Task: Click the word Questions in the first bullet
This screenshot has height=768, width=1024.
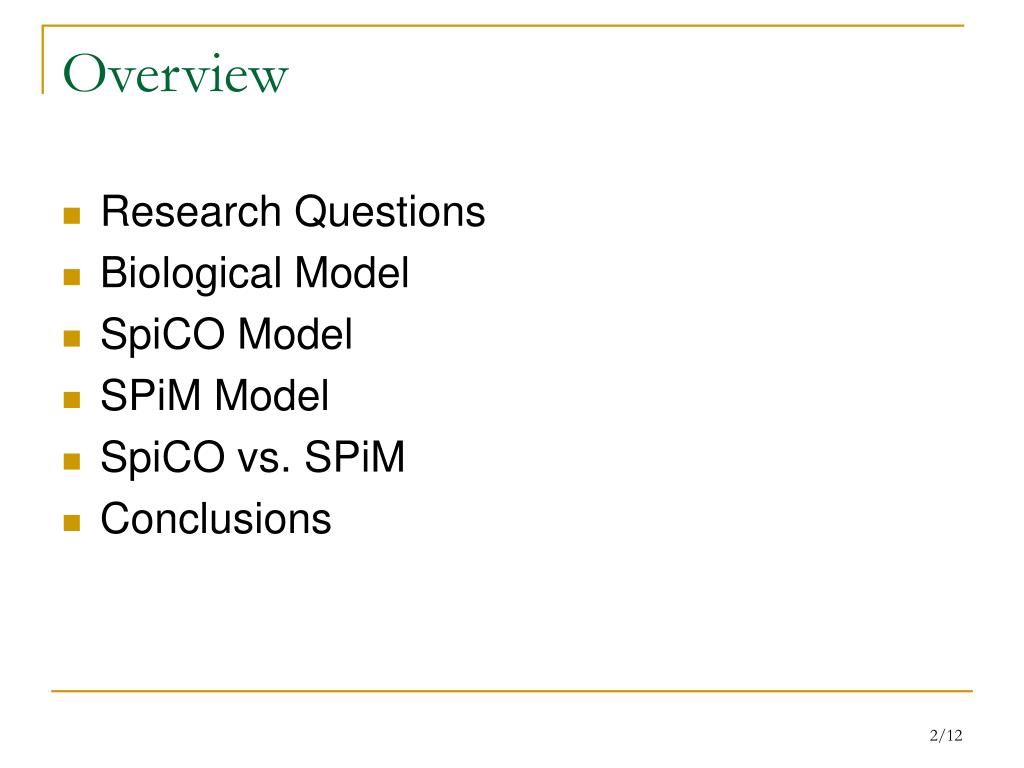Action: (x=390, y=212)
